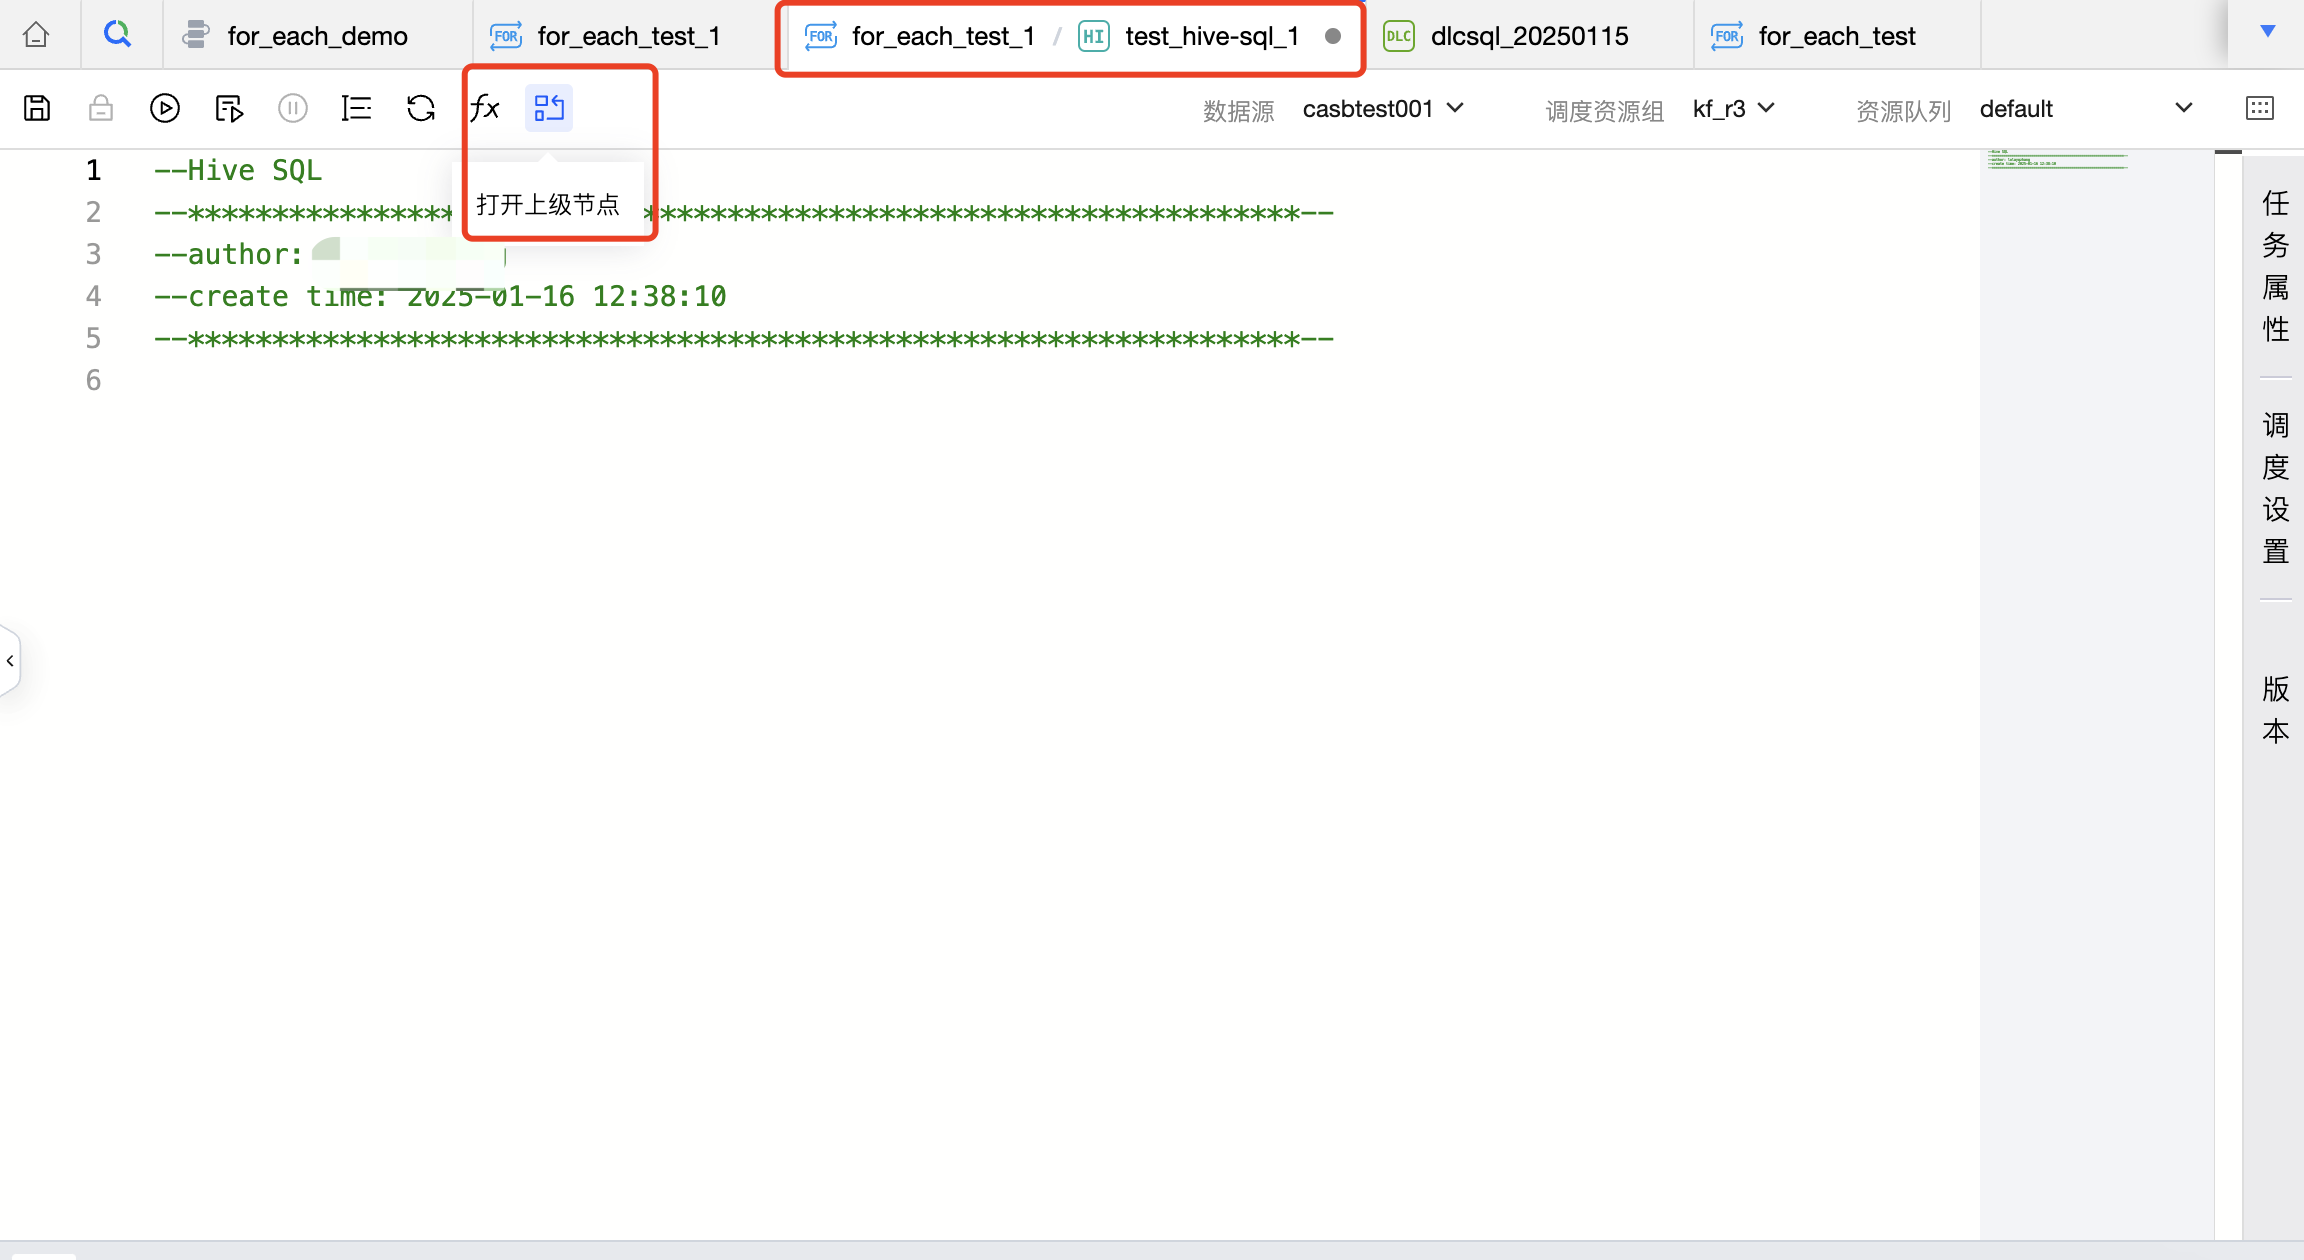
Task: Switch to the dlcsql_20250115 tab
Action: pyautogui.click(x=1528, y=36)
